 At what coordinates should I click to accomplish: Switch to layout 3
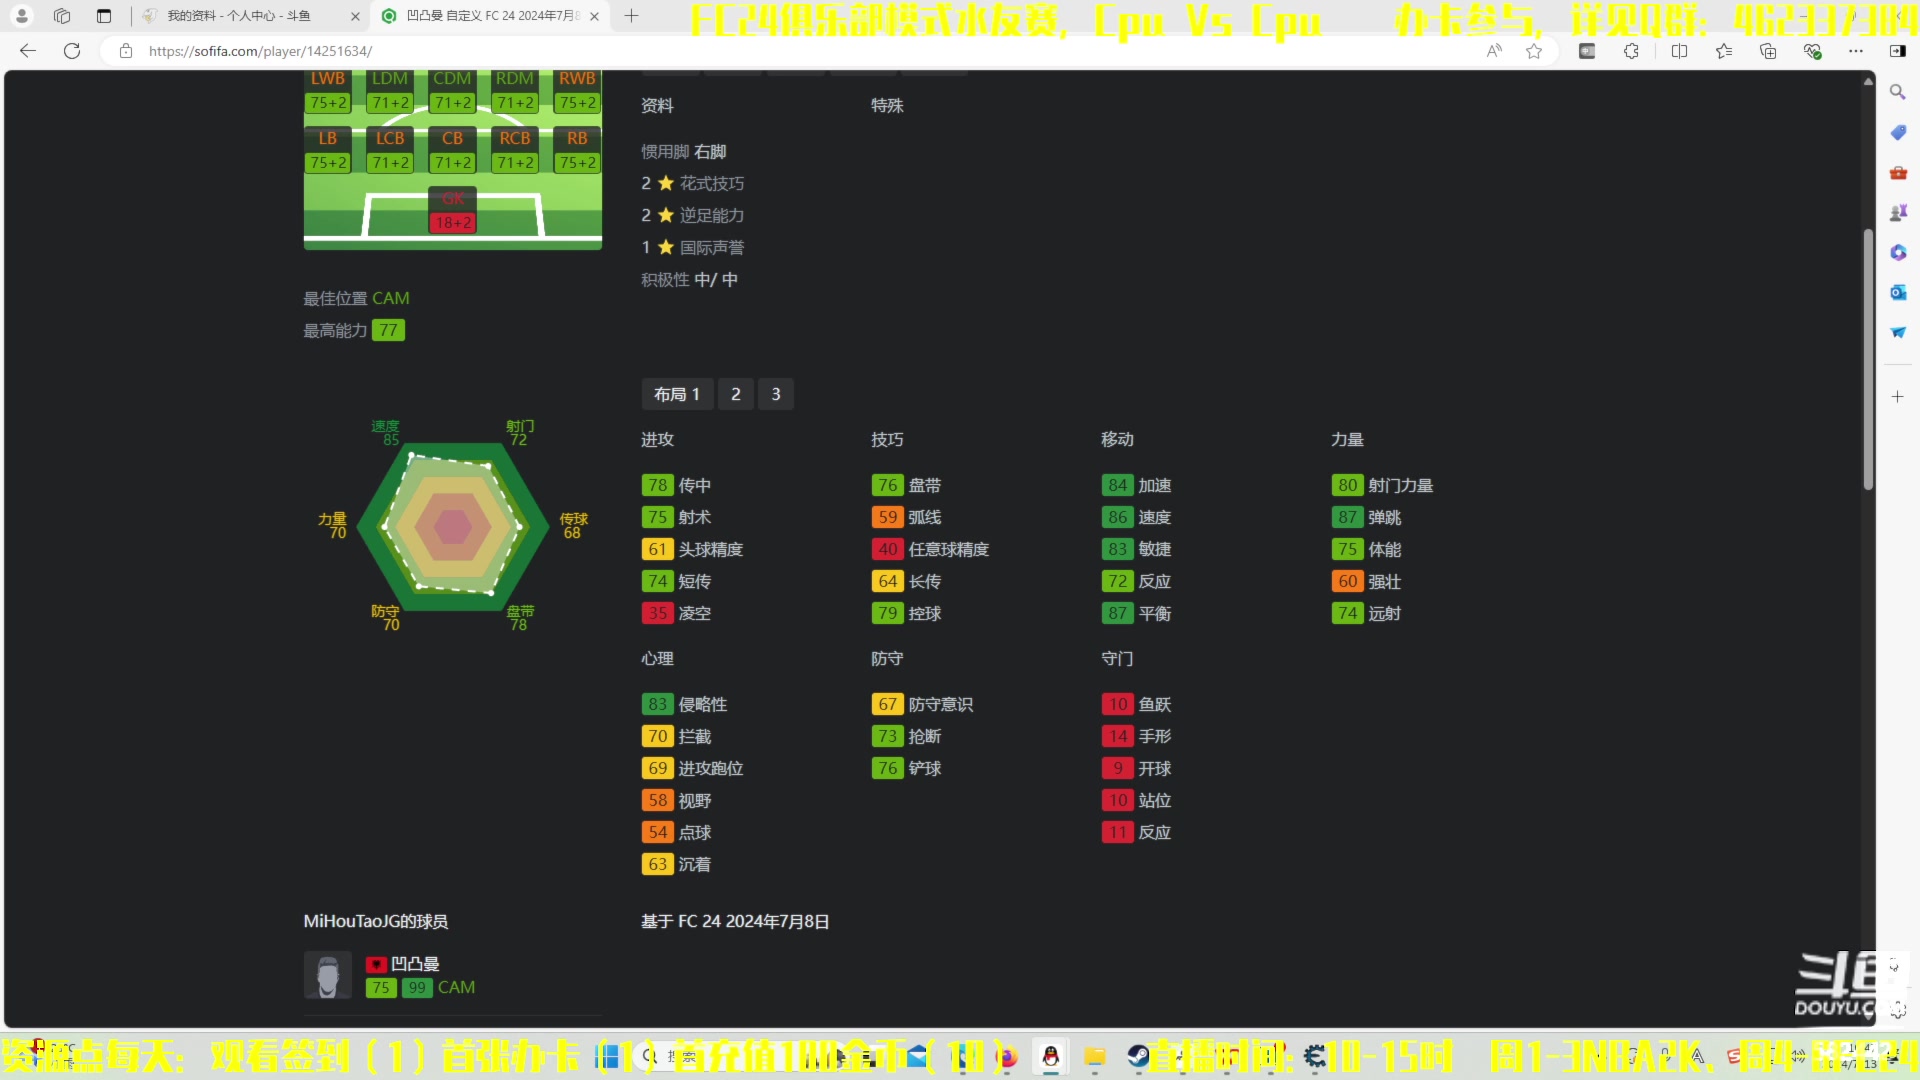tap(776, 394)
